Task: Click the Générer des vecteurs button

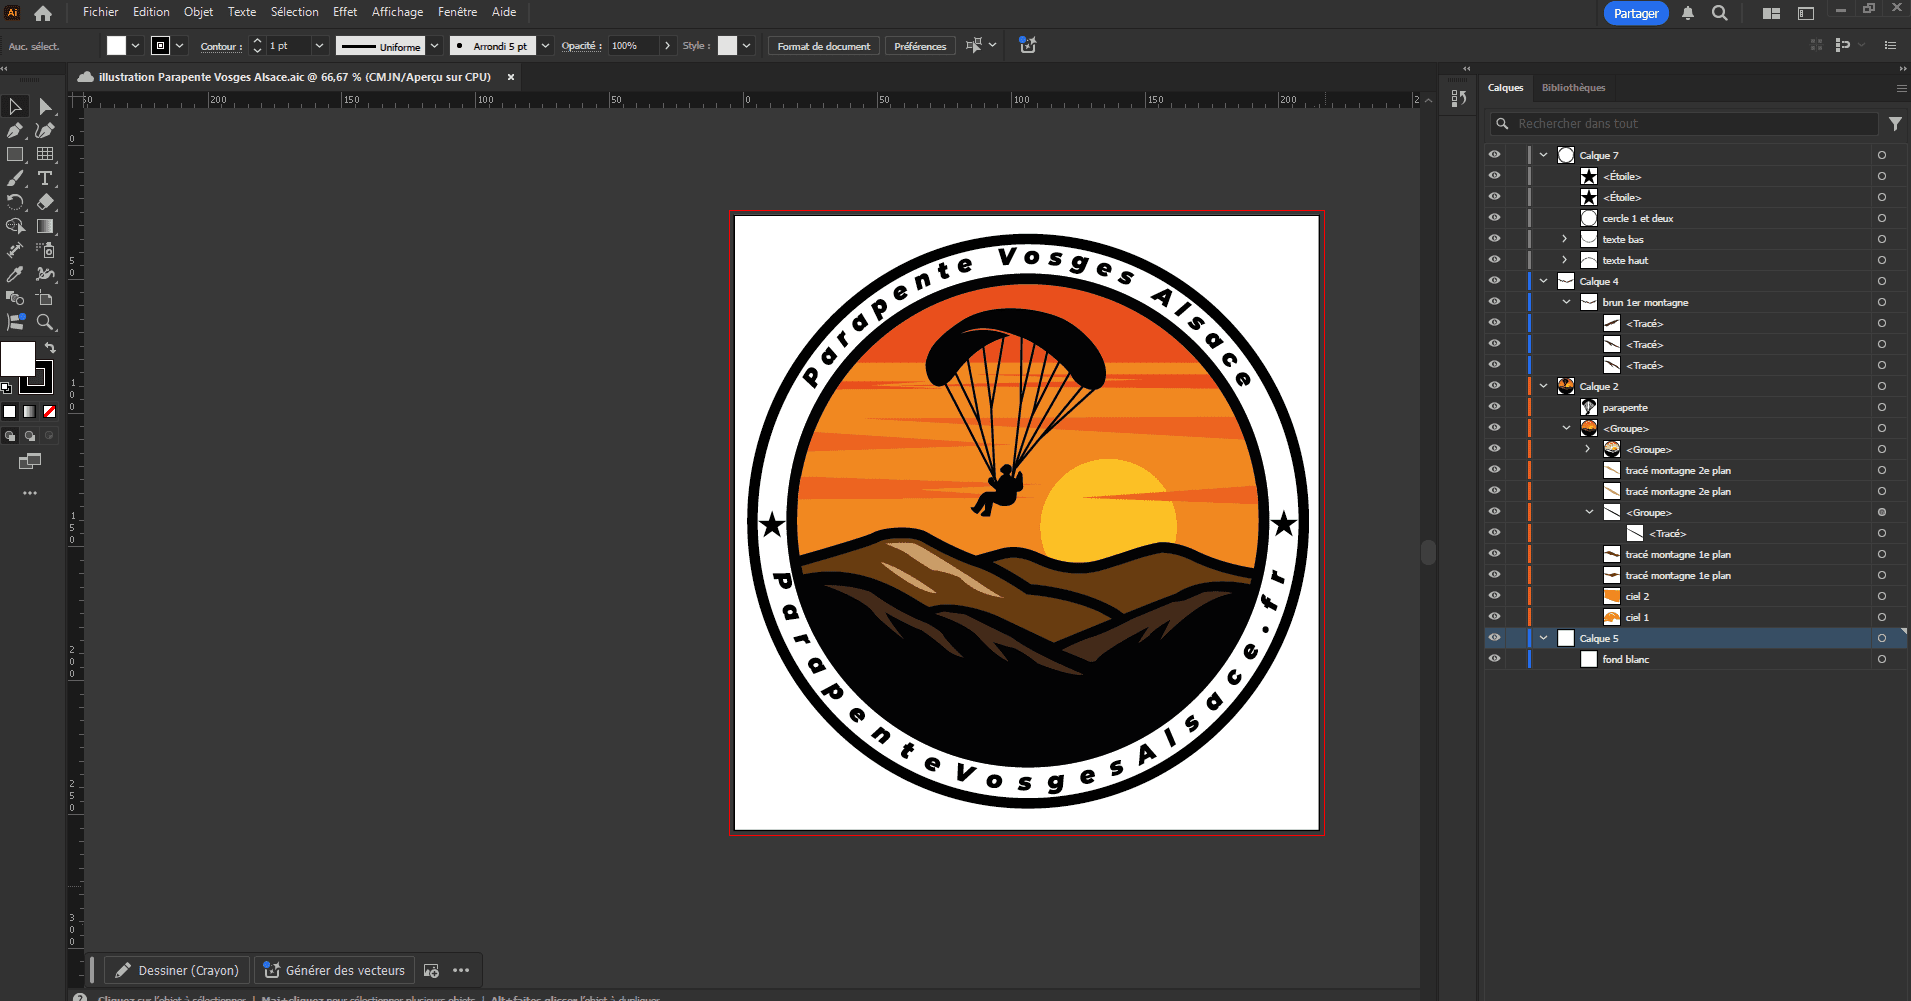Action: 334,970
